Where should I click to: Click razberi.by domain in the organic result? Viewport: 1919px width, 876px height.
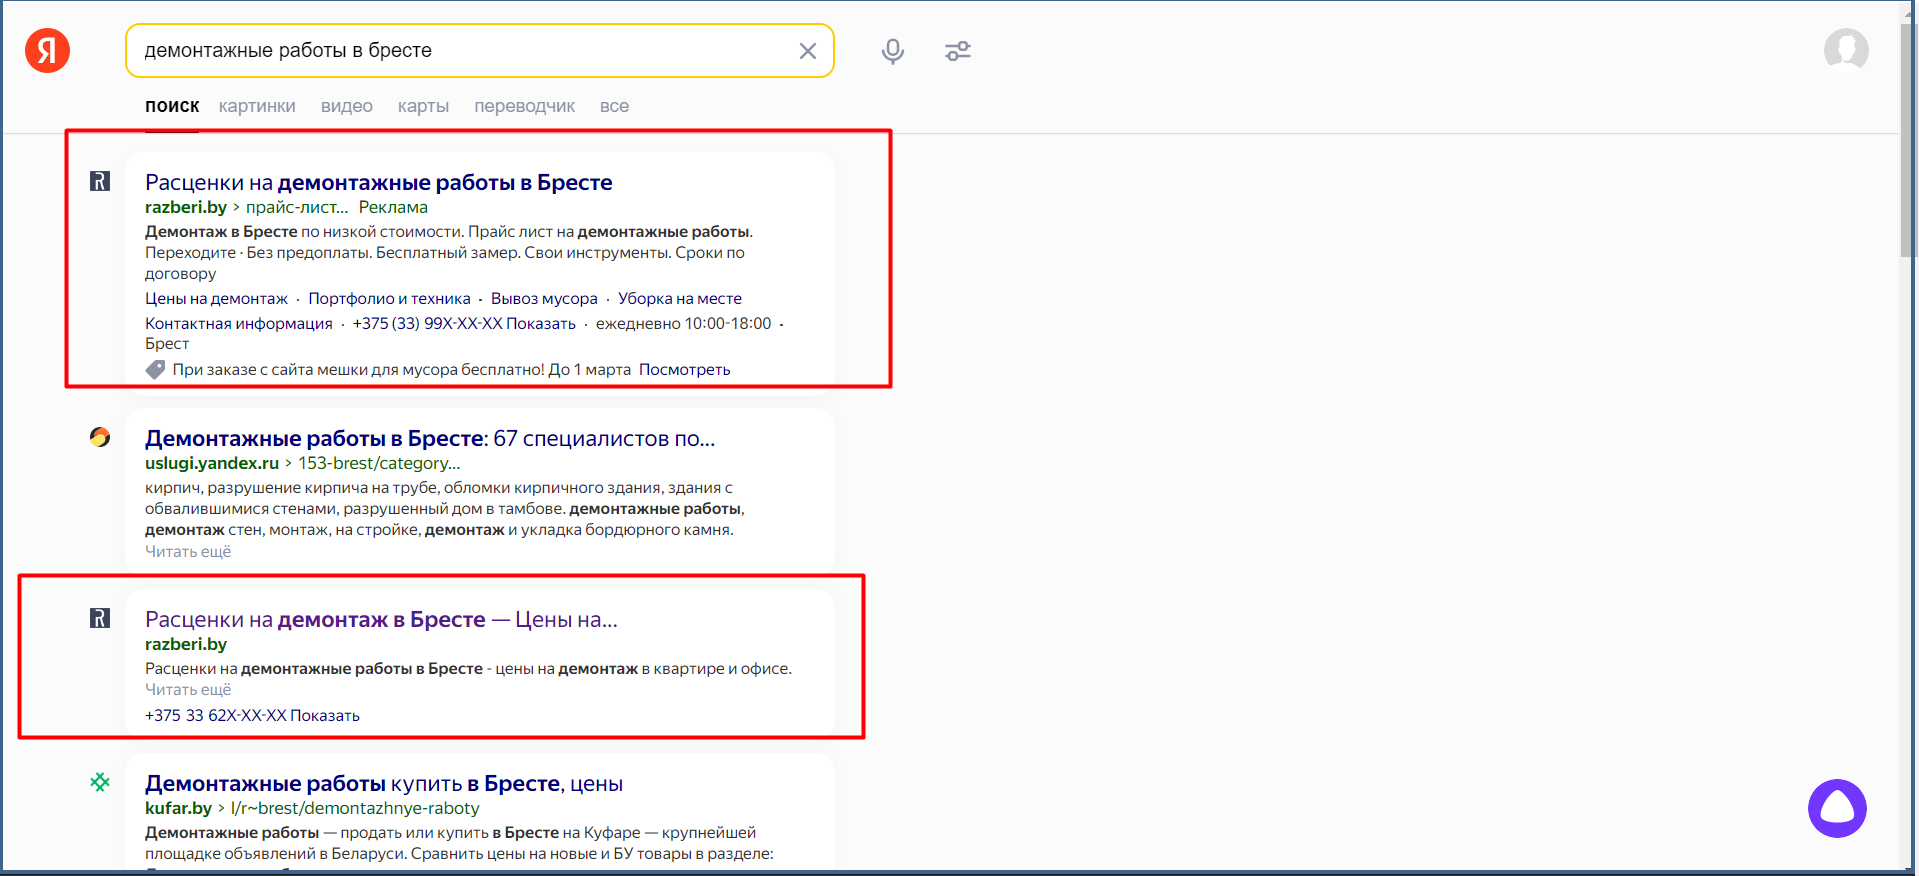(186, 644)
